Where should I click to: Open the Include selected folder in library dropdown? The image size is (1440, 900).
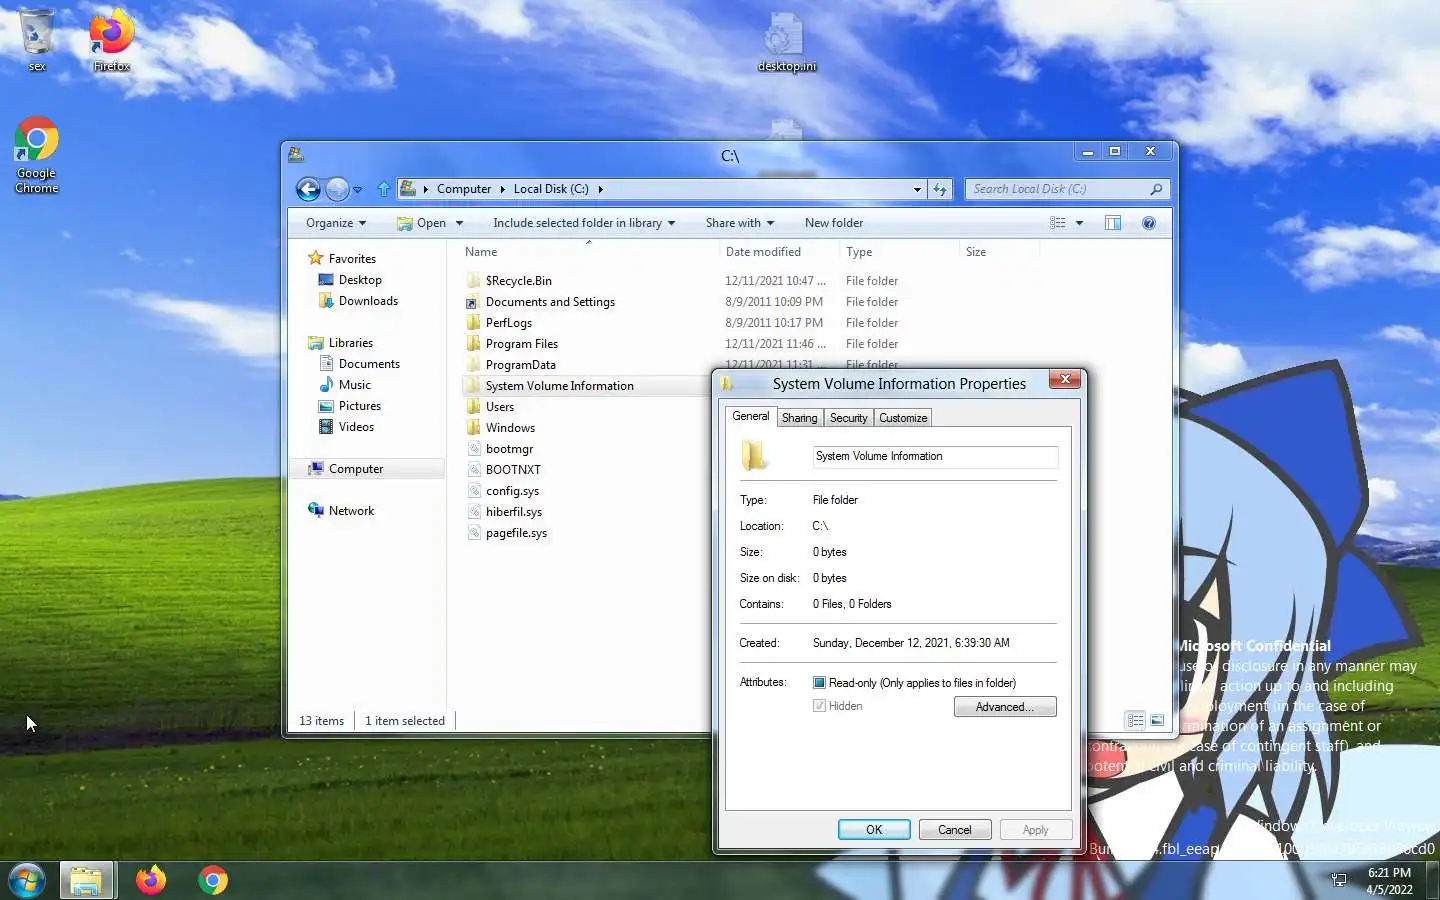coord(584,223)
